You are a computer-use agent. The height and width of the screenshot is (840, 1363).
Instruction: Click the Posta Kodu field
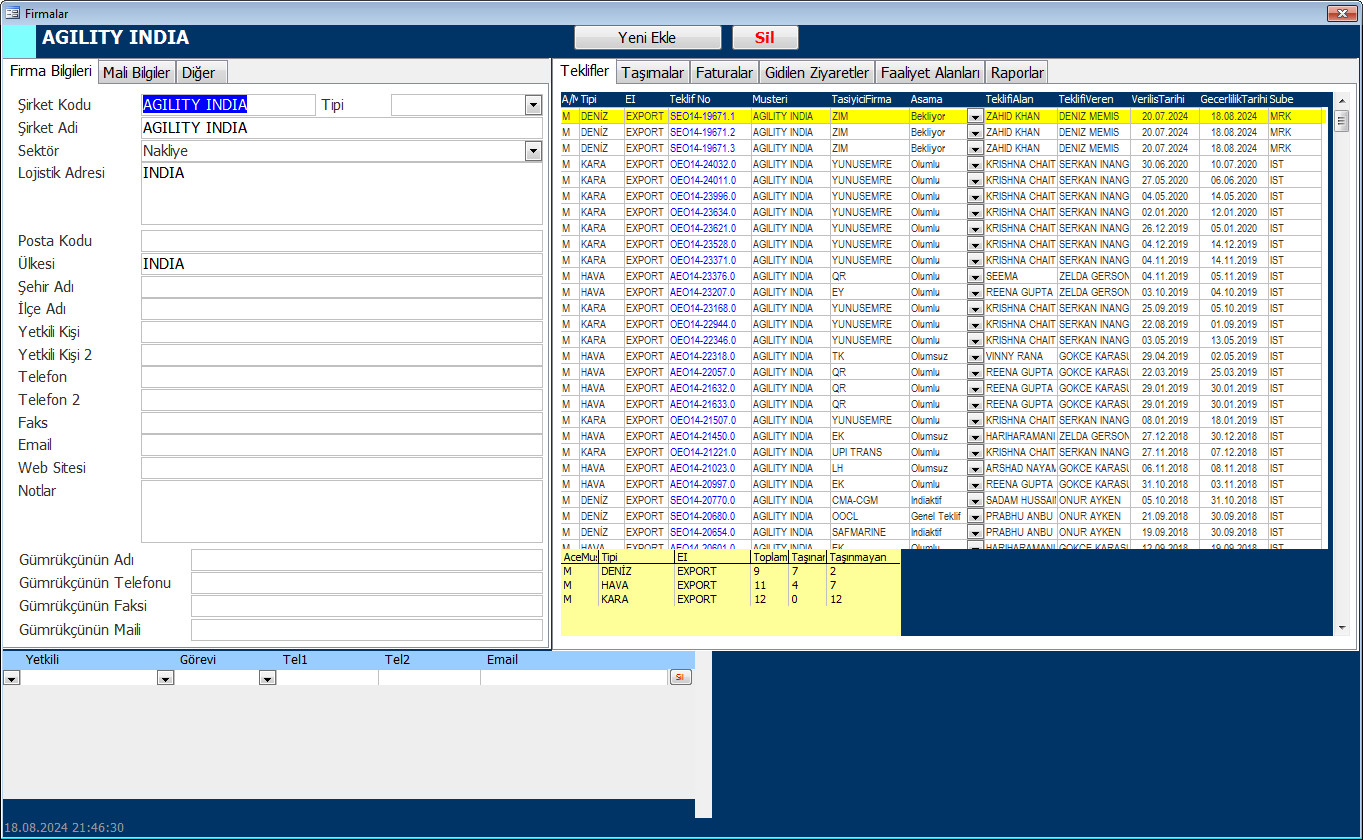click(x=341, y=241)
